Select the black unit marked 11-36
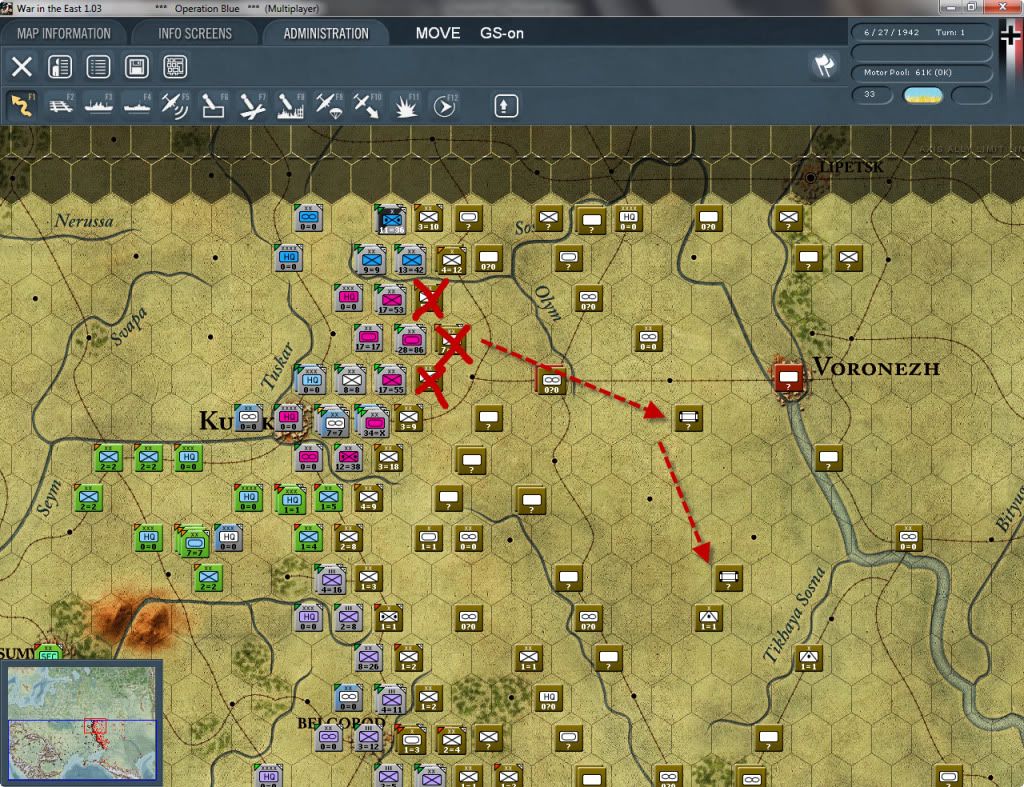 pyautogui.click(x=391, y=219)
